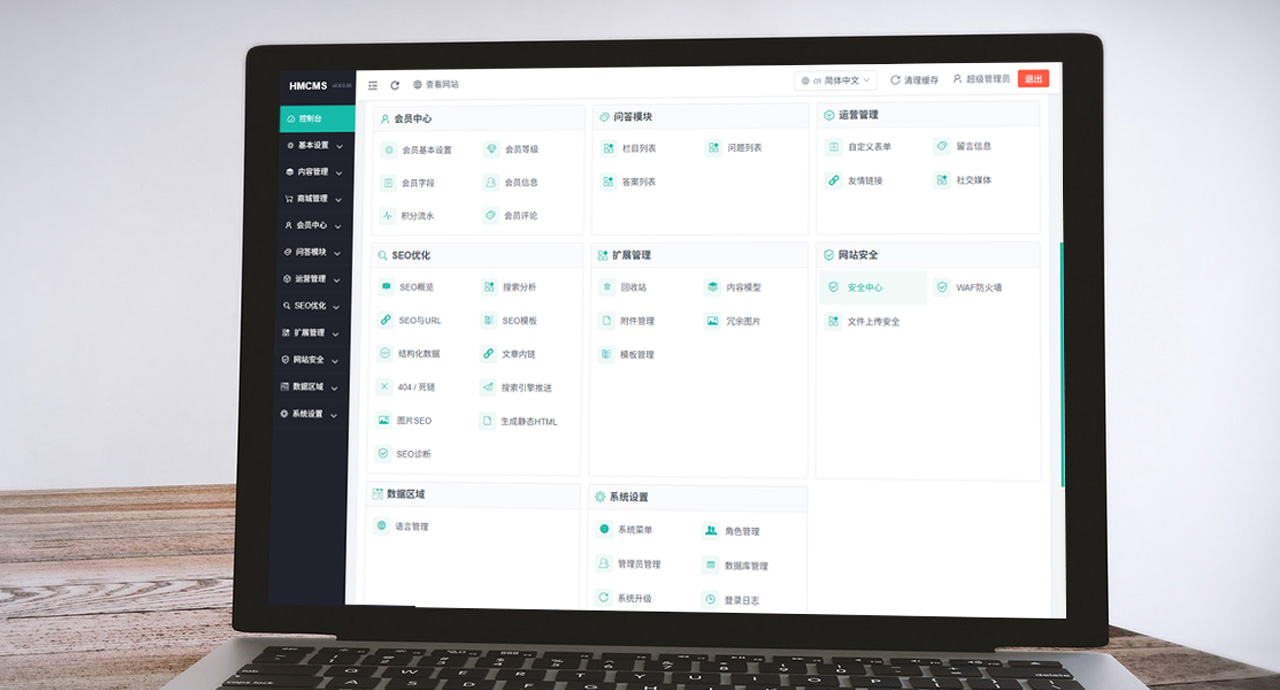Image resolution: width=1280 pixels, height=690 pixels.
Task: Click the 会员信息 person icon
Action: tap(490, 182)
